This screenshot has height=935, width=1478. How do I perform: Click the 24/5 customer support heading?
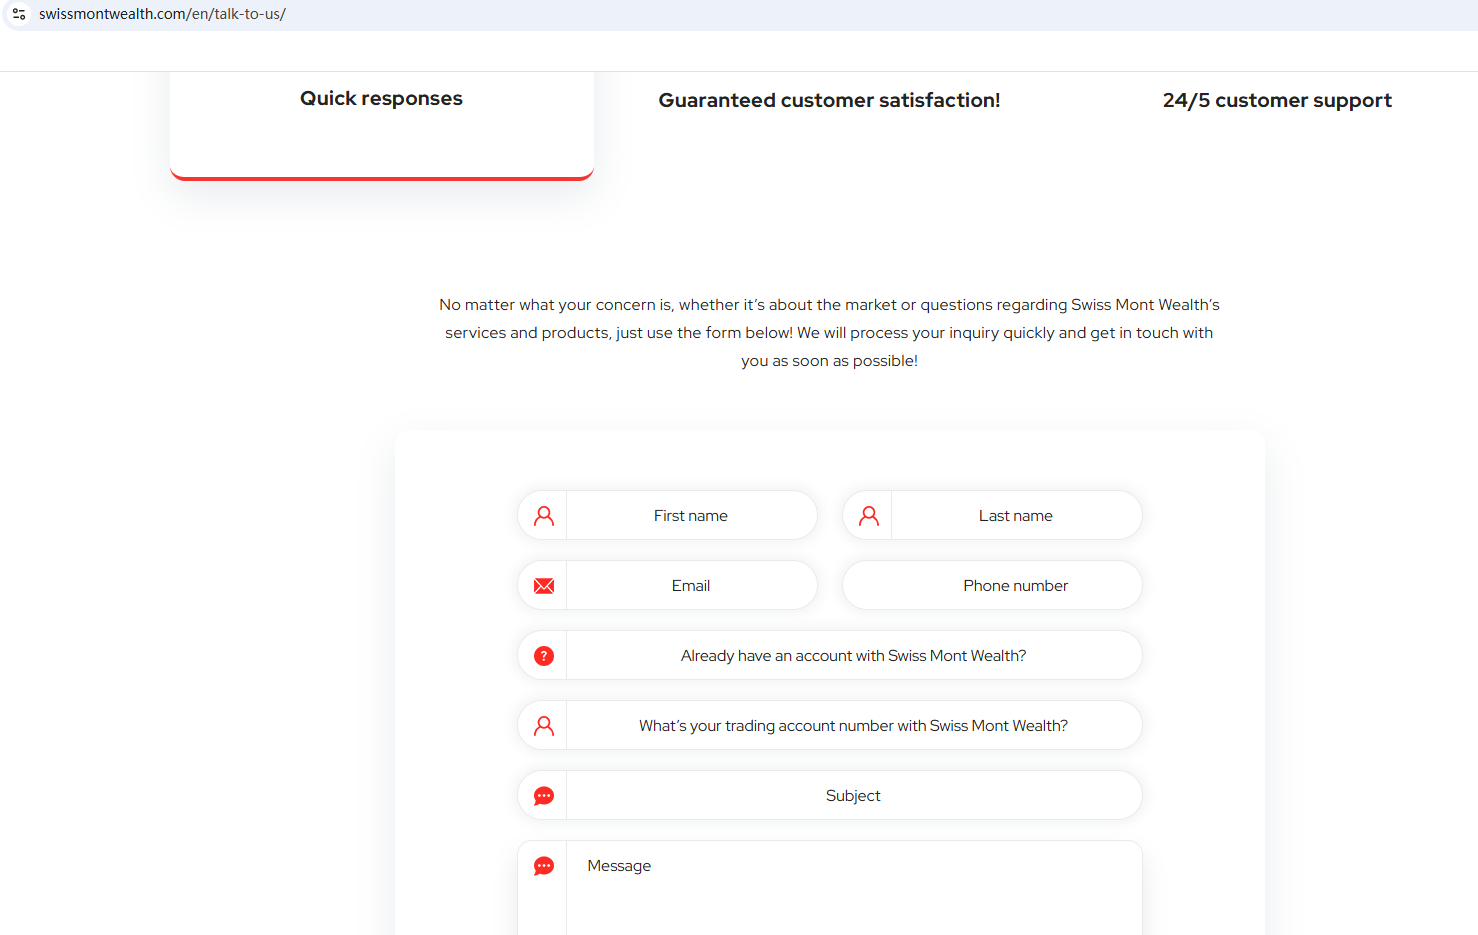(x=1277, y=100)
